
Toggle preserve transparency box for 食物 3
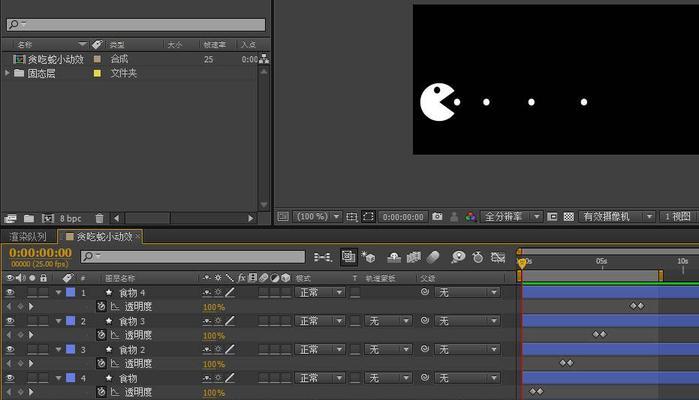[355, 321]
